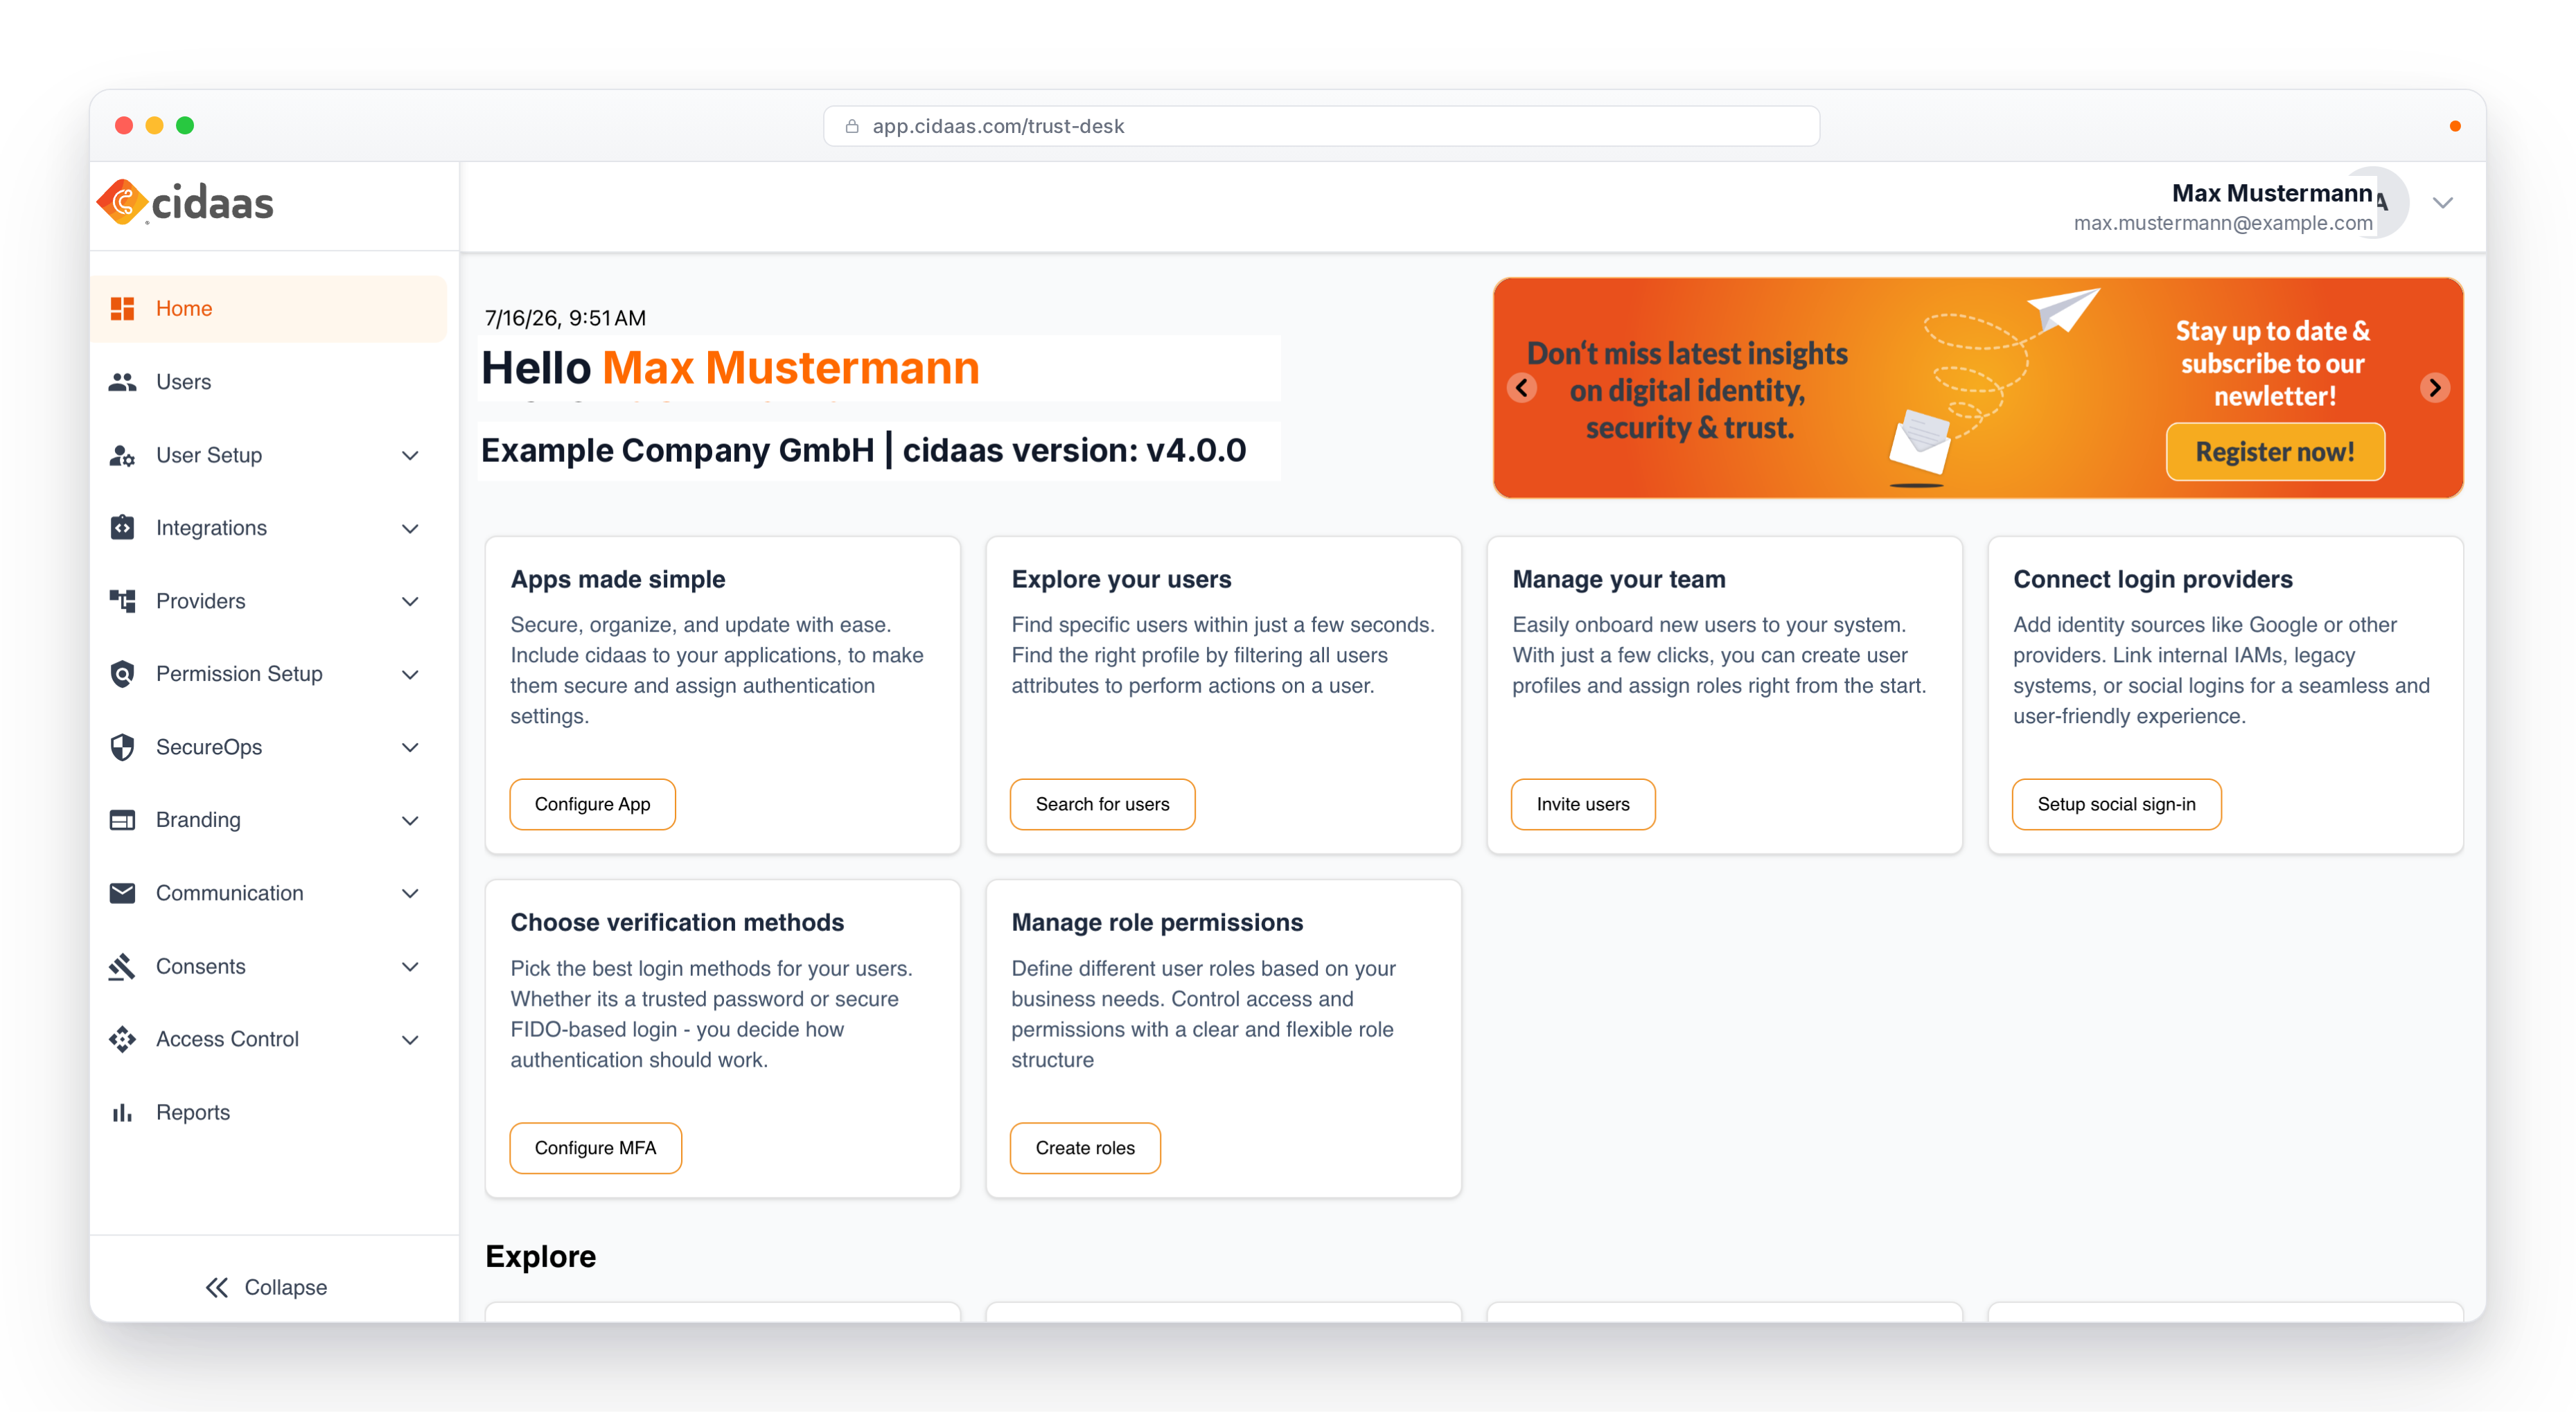Collapse the sidebar via Collapse label
Screen dimensions: 2576x1413
(x=286, y=1287)
